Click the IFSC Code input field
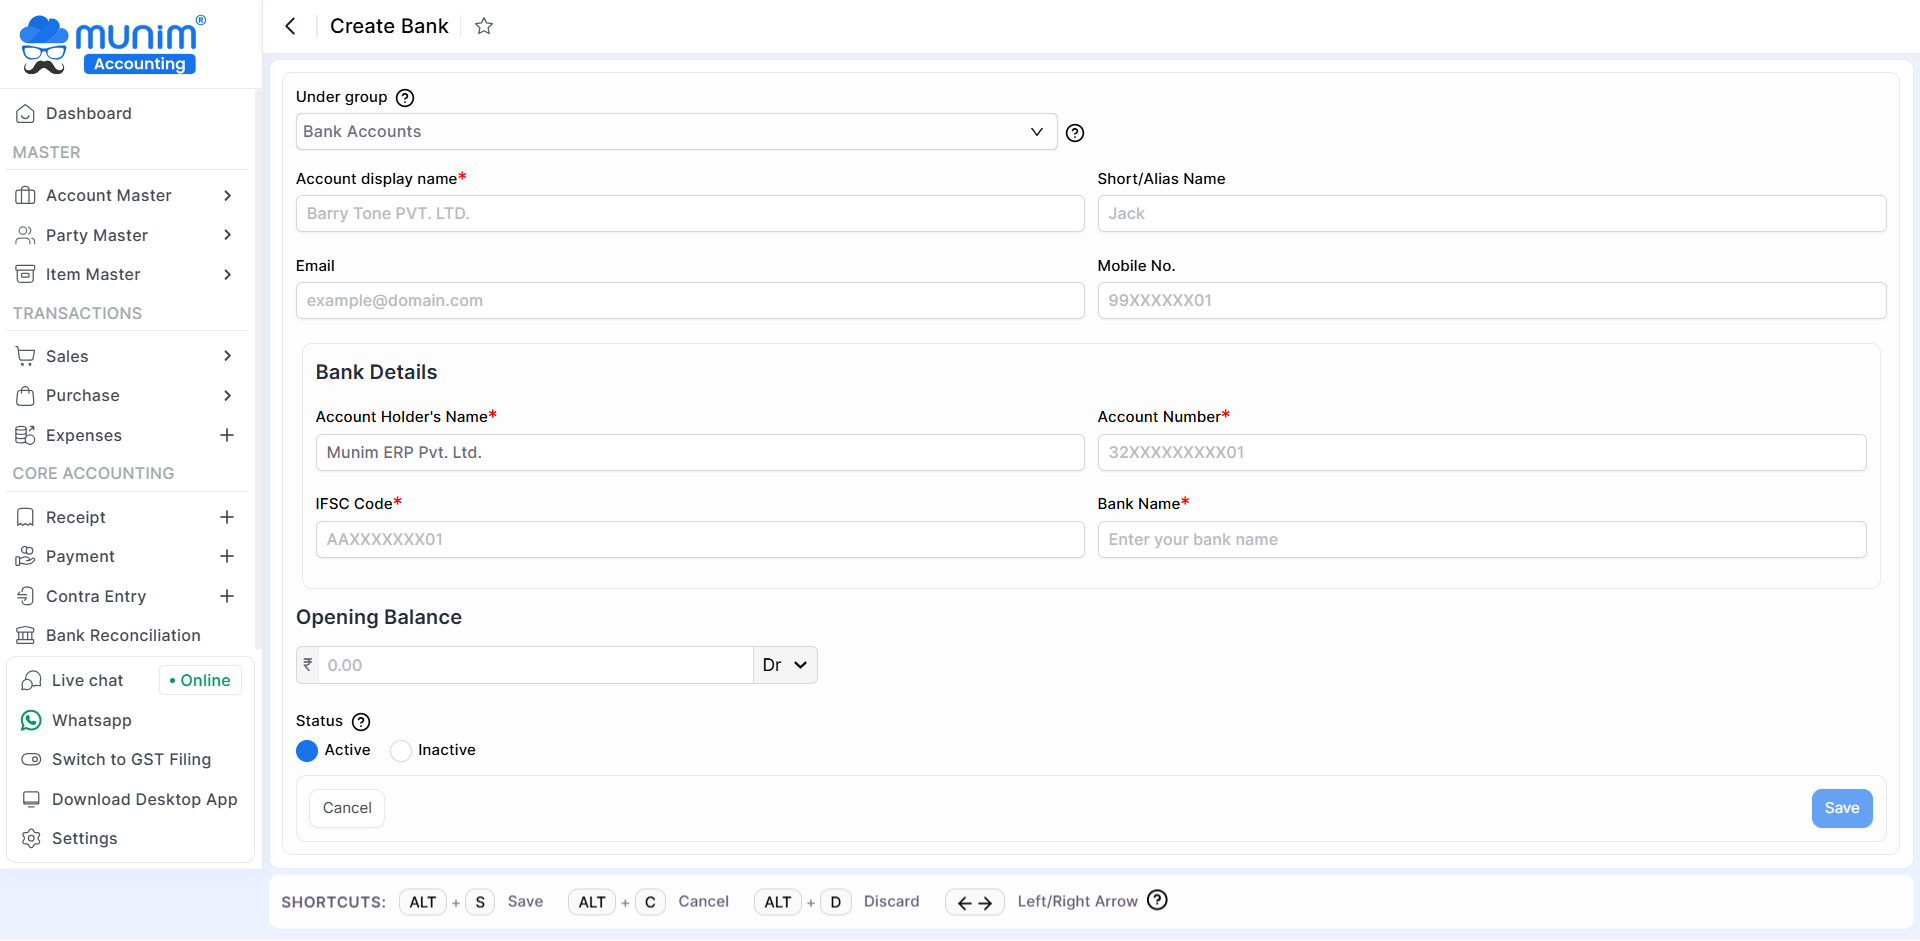 tap(700, 540)
